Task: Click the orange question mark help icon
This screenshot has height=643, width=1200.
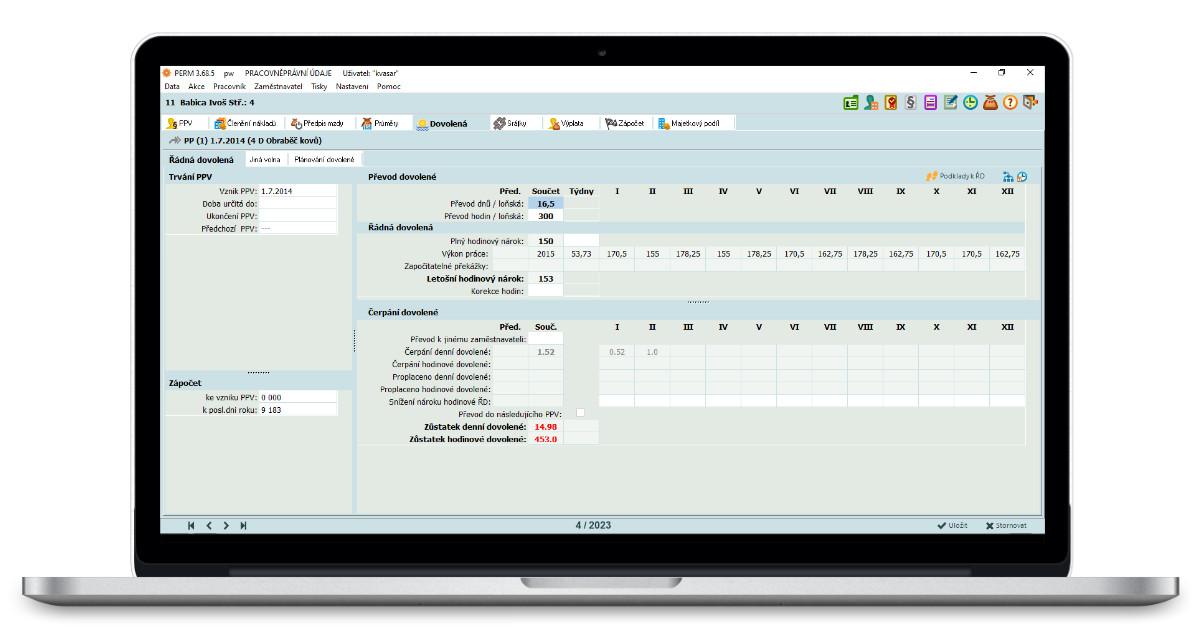Action: click(x=1010, y=102)
